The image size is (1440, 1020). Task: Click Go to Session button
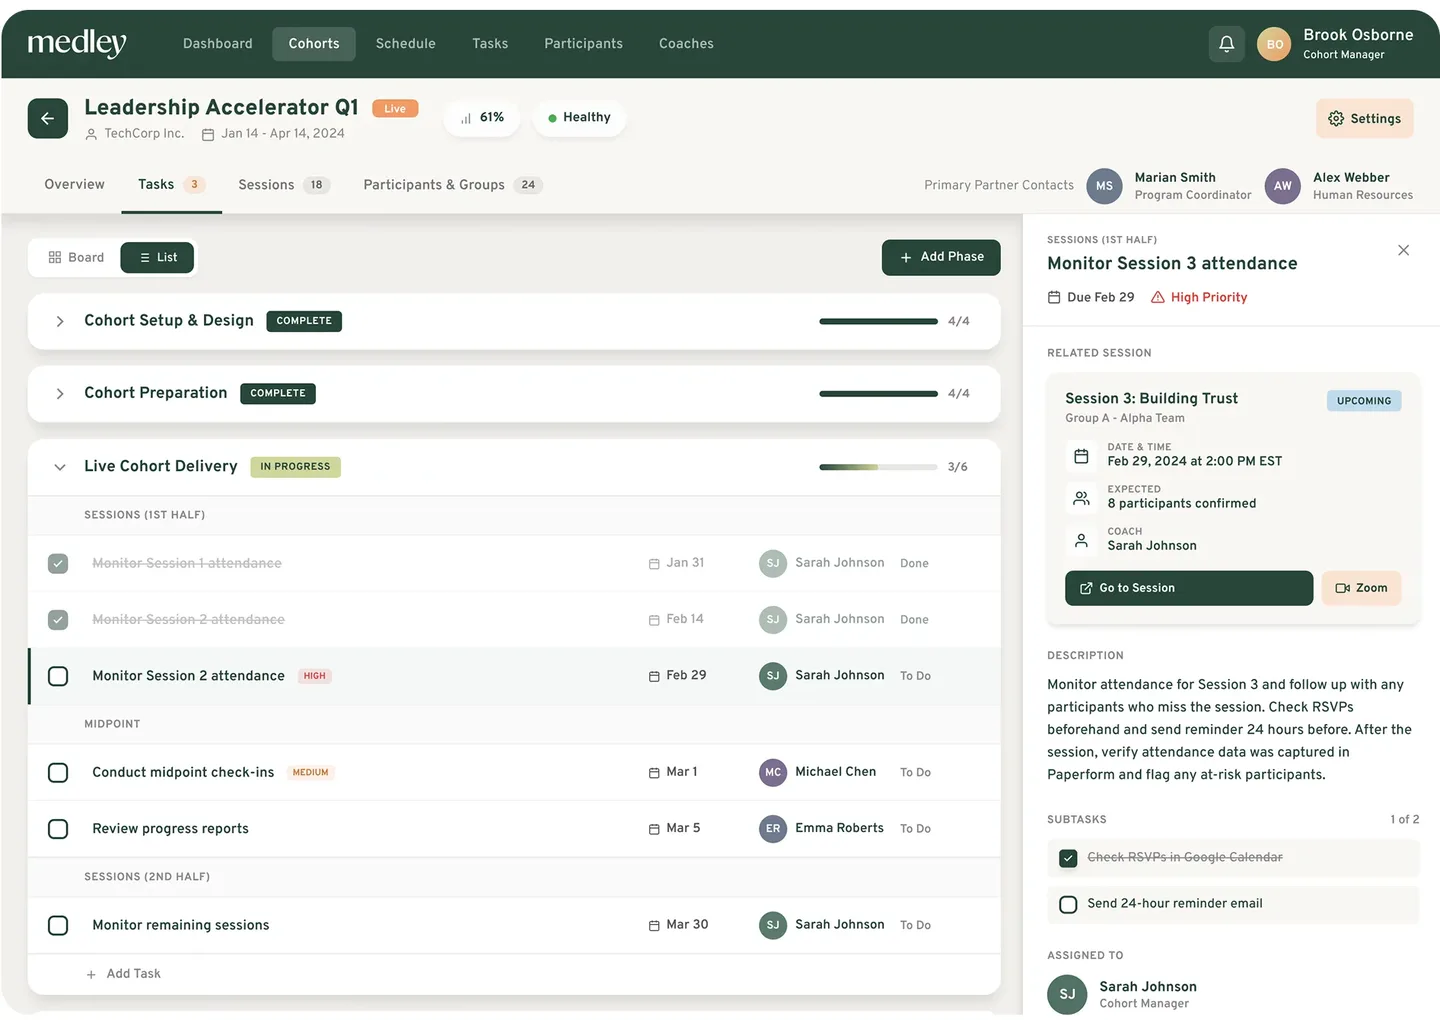[x=1189, y=588]
